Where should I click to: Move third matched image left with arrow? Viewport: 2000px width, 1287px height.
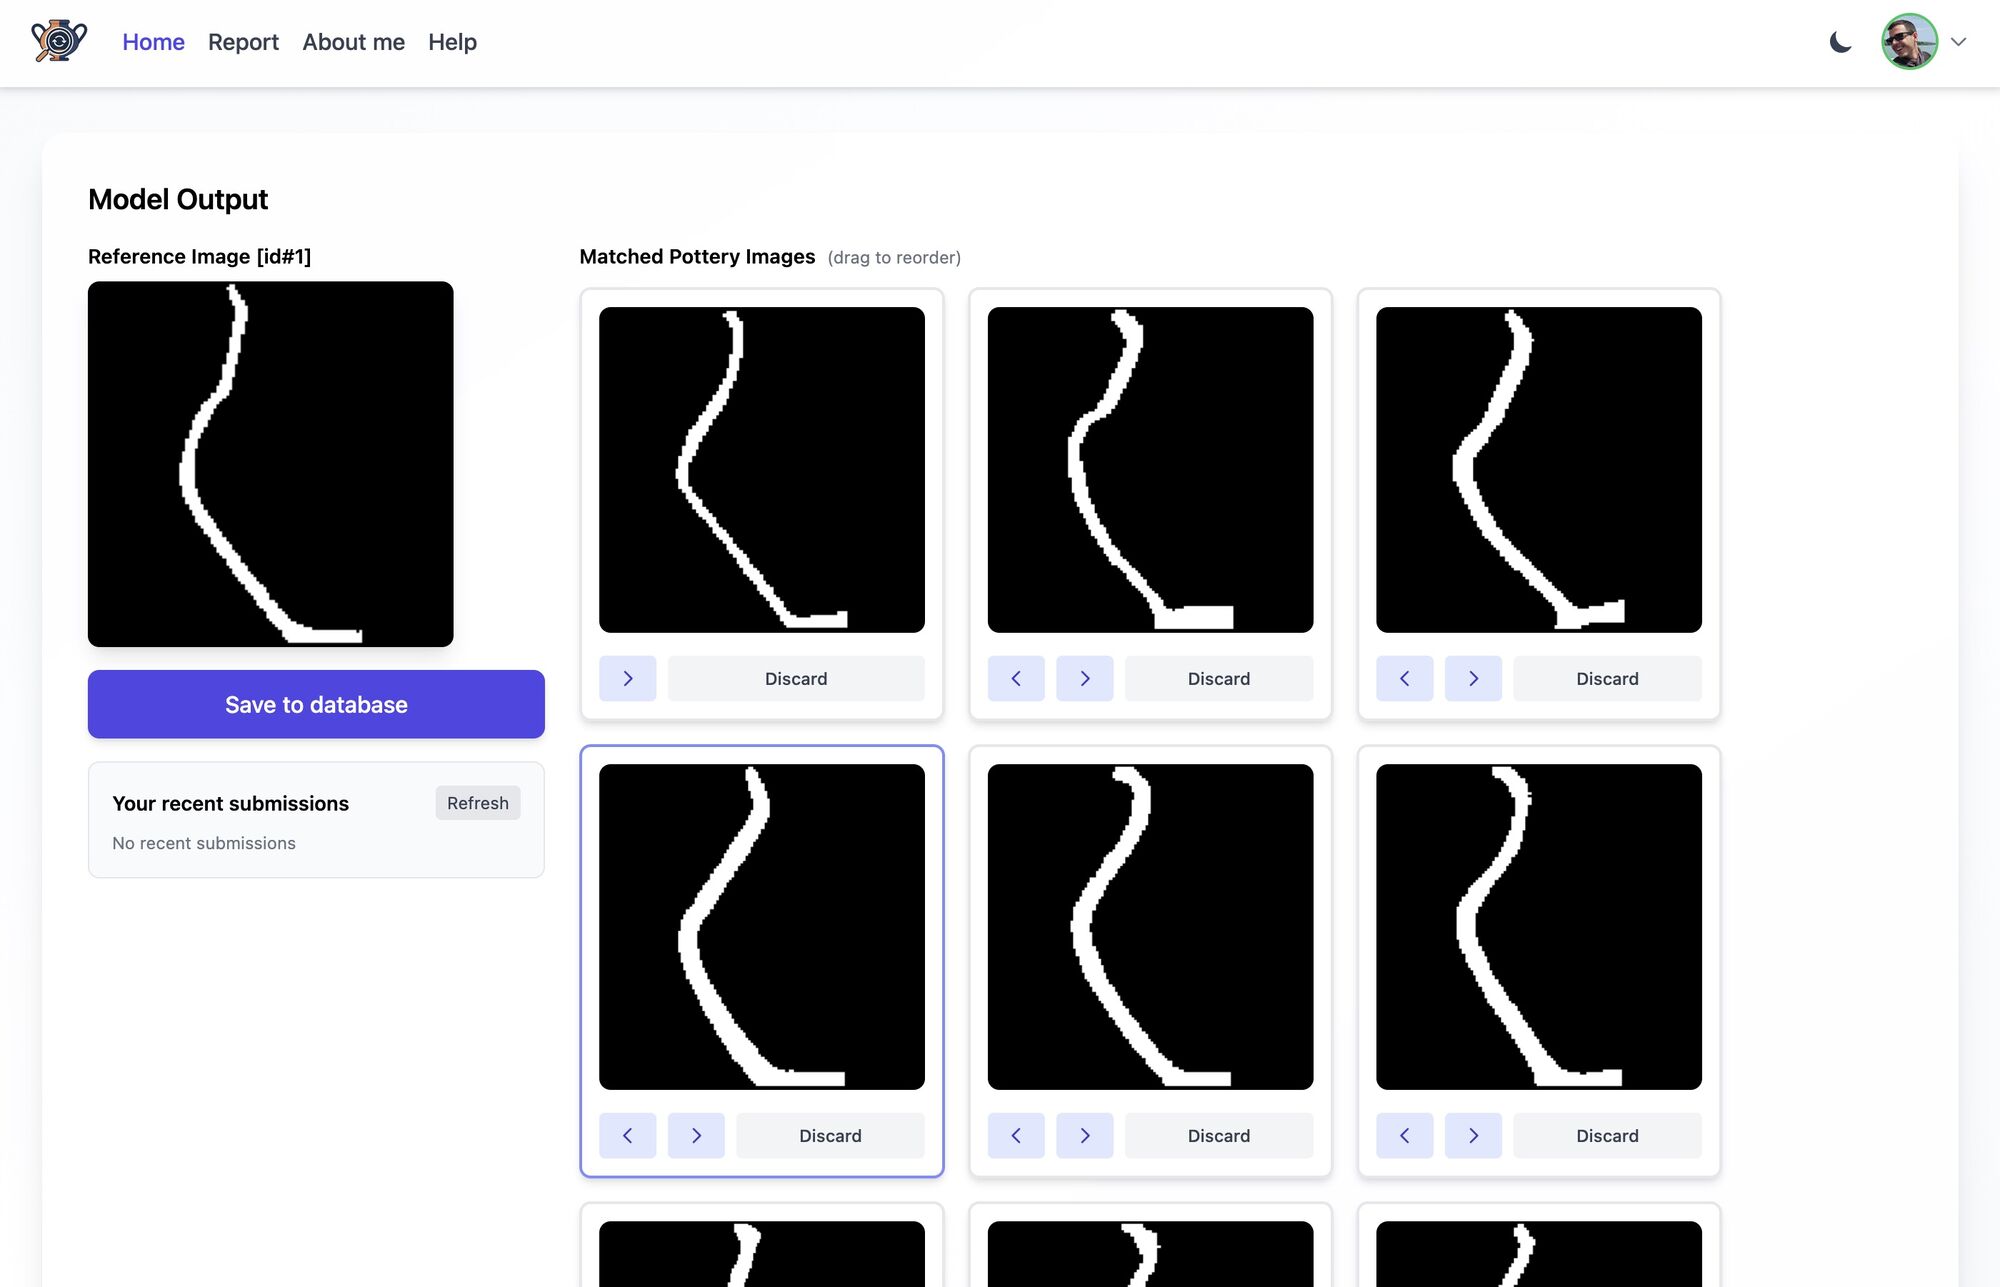click(1404, 678)
